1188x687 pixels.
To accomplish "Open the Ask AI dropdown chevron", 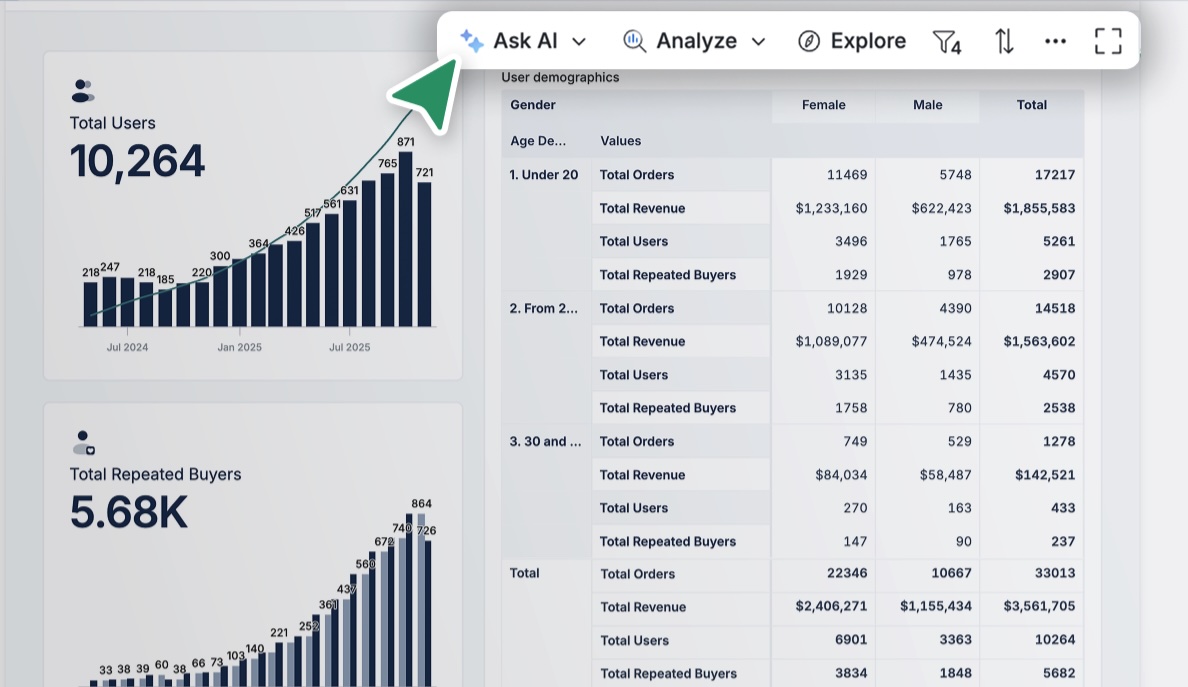I will (x=579, y=42).
